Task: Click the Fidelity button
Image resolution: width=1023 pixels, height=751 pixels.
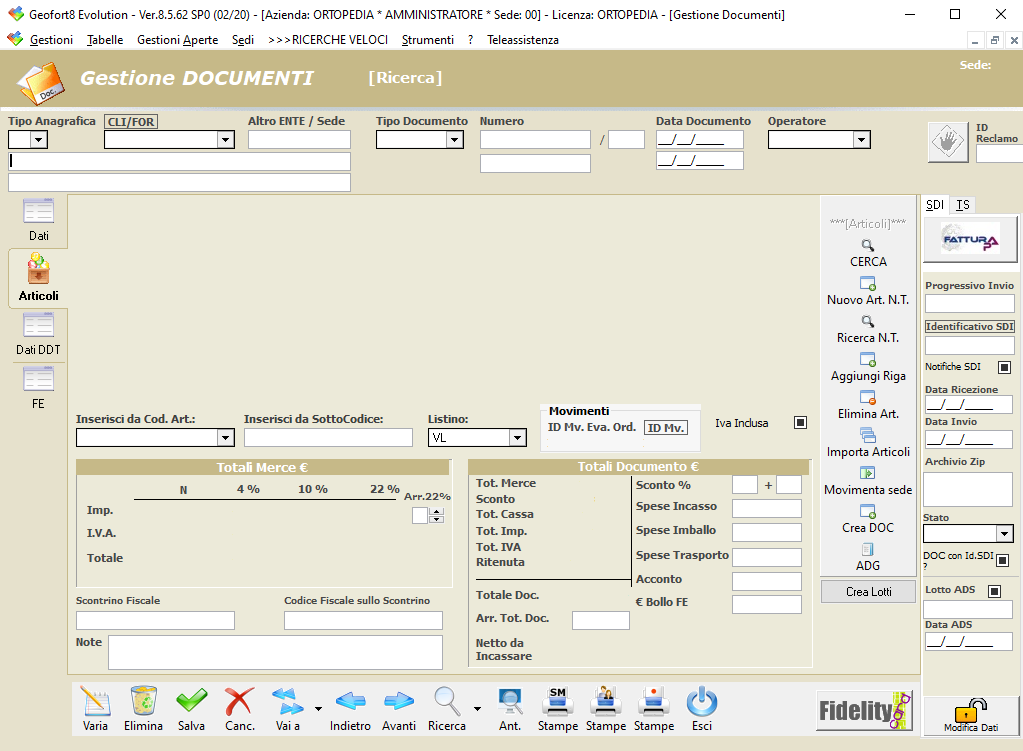Action: coord(864,711)
